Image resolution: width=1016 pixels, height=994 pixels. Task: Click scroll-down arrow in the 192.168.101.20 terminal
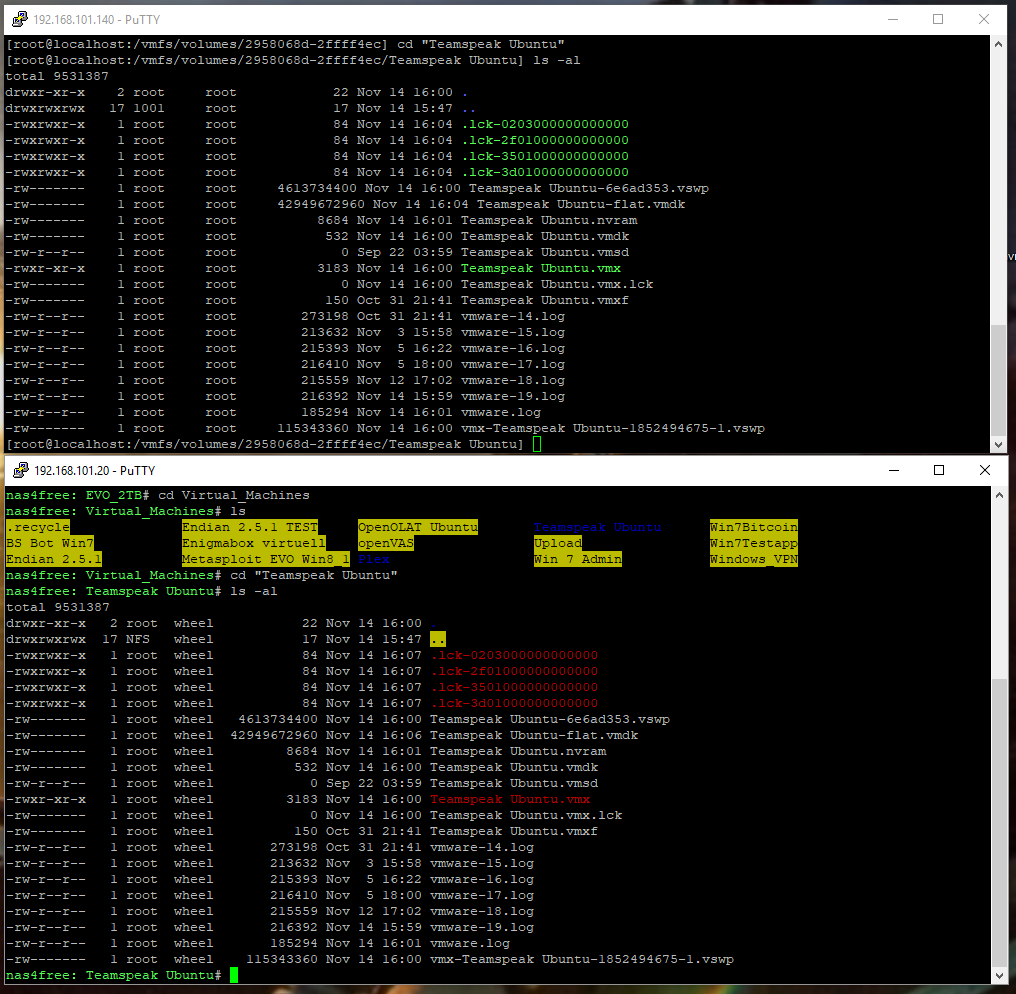[999, 974]
